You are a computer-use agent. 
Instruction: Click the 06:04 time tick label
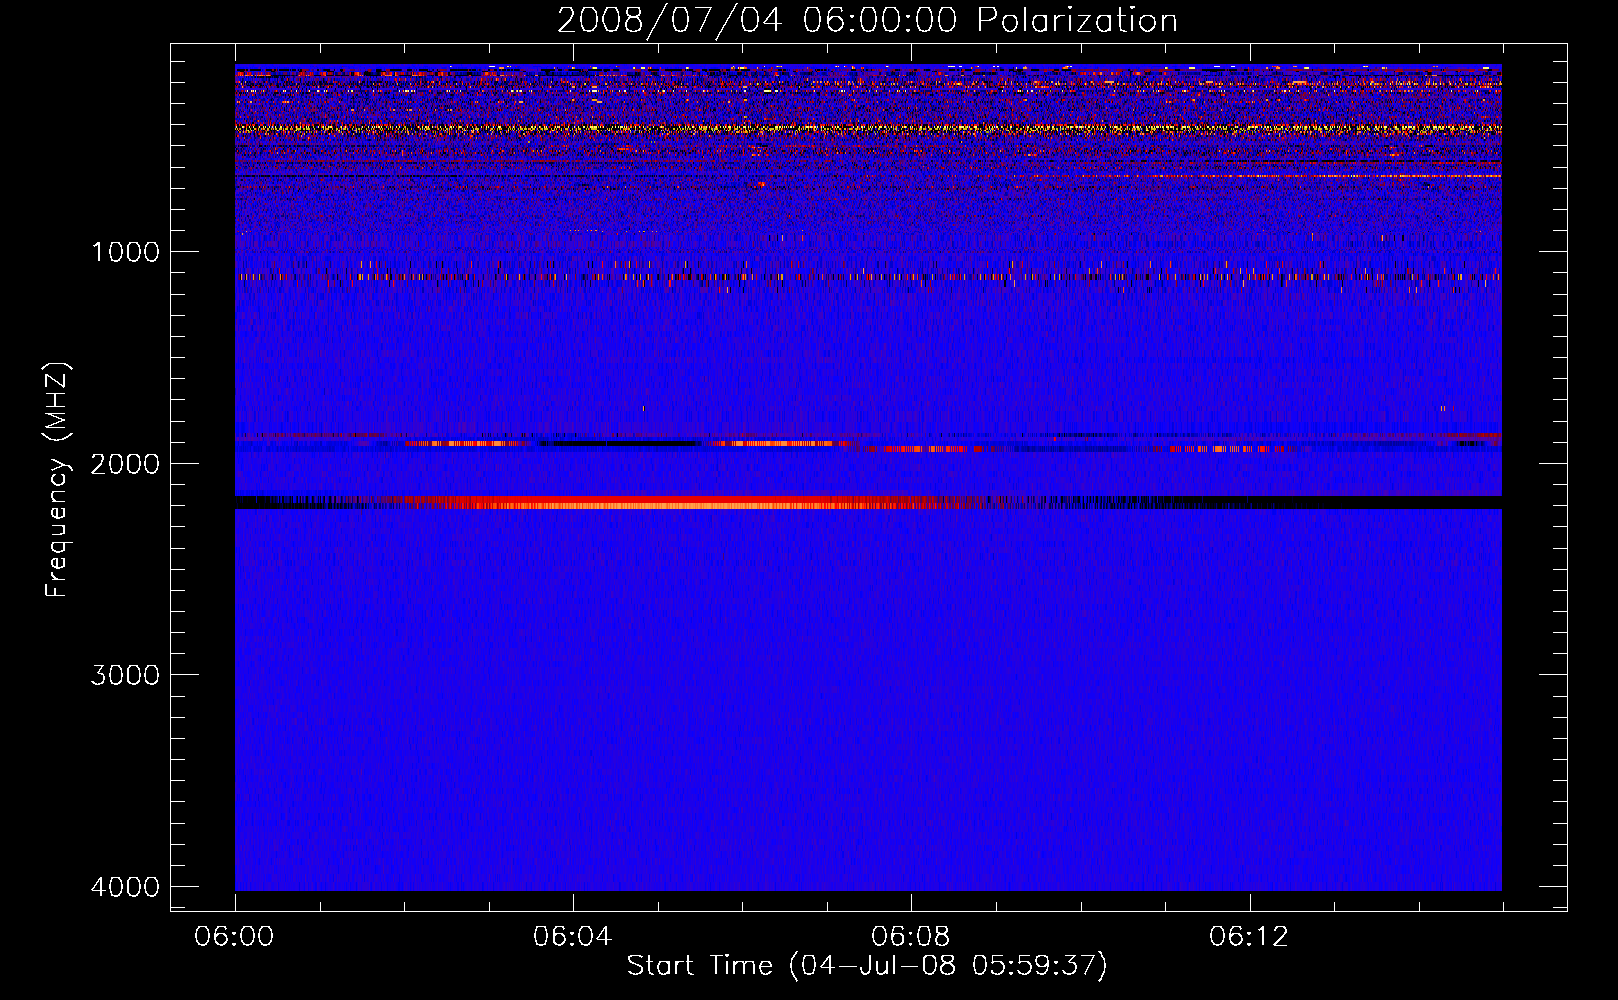pyautogui.click(x=573, y=937)
